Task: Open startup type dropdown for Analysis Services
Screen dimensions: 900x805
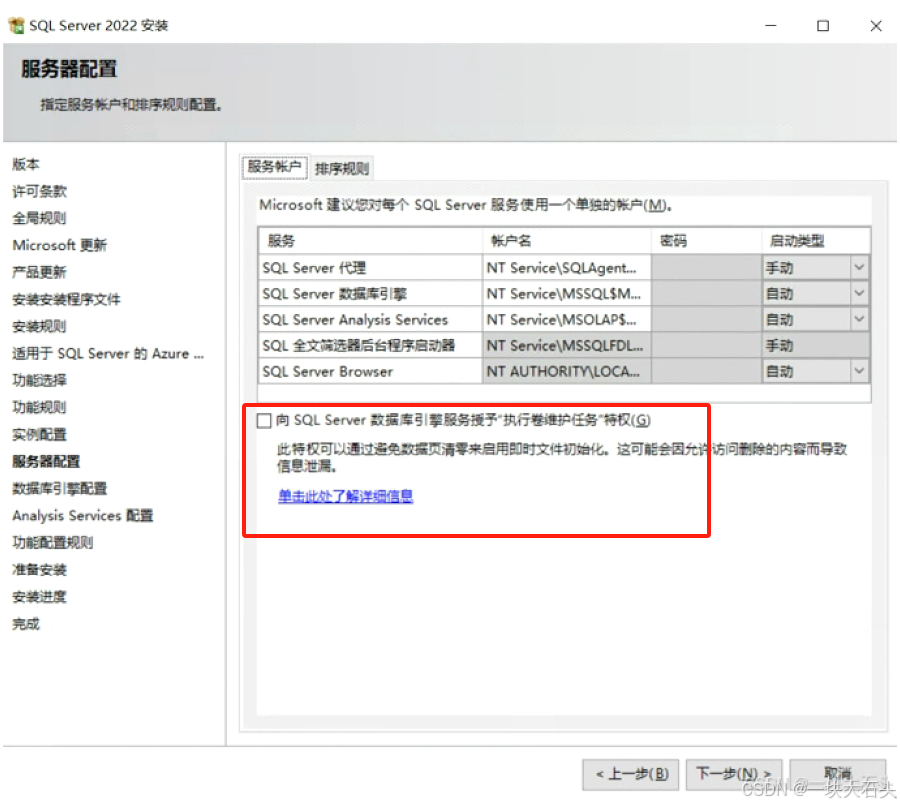Action: click(x=859, y=319)
